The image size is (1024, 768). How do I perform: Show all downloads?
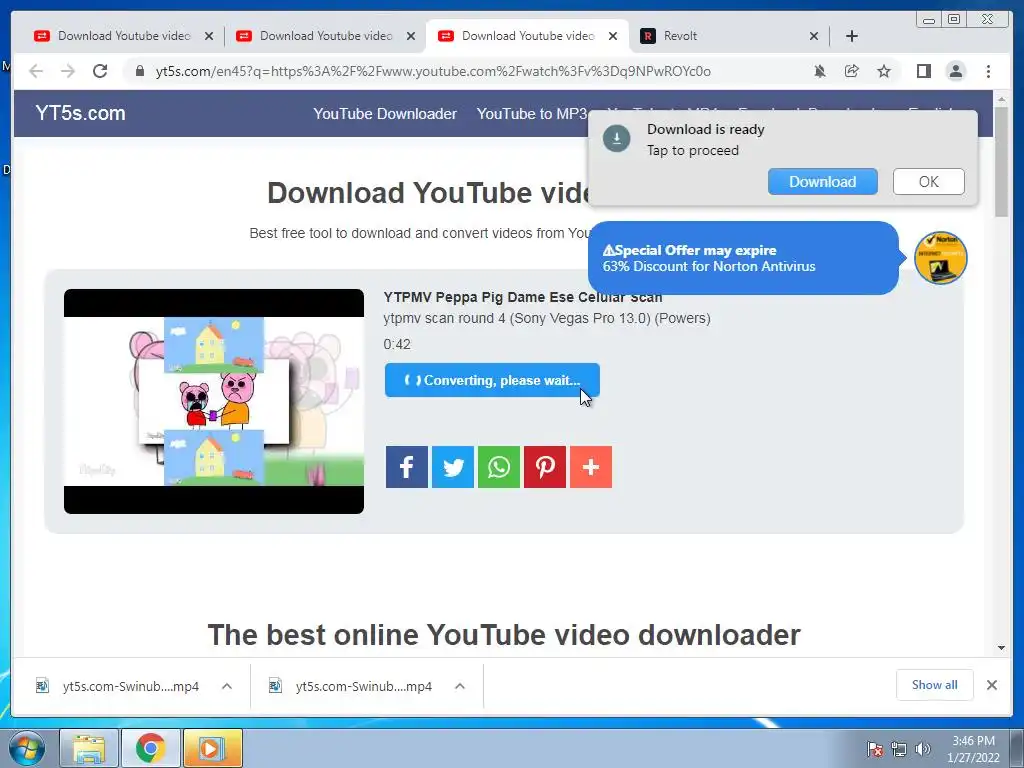935,685
